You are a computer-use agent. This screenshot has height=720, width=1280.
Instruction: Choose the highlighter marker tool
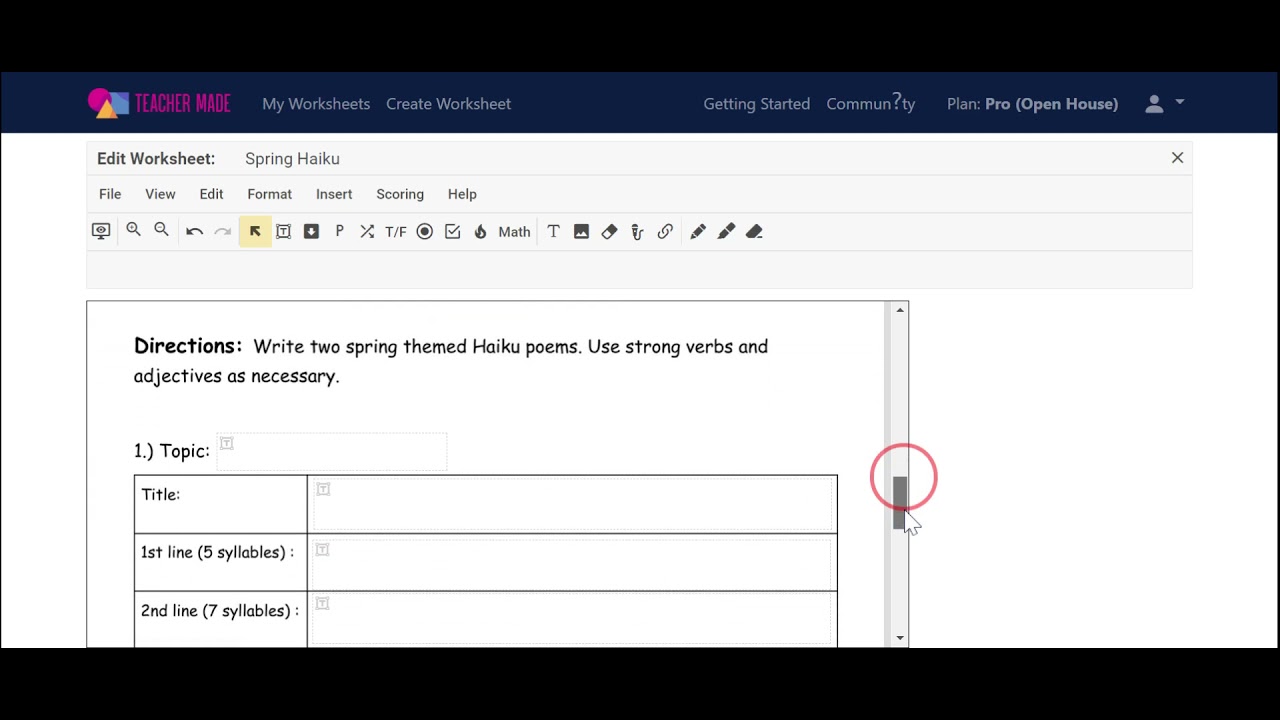726,231
